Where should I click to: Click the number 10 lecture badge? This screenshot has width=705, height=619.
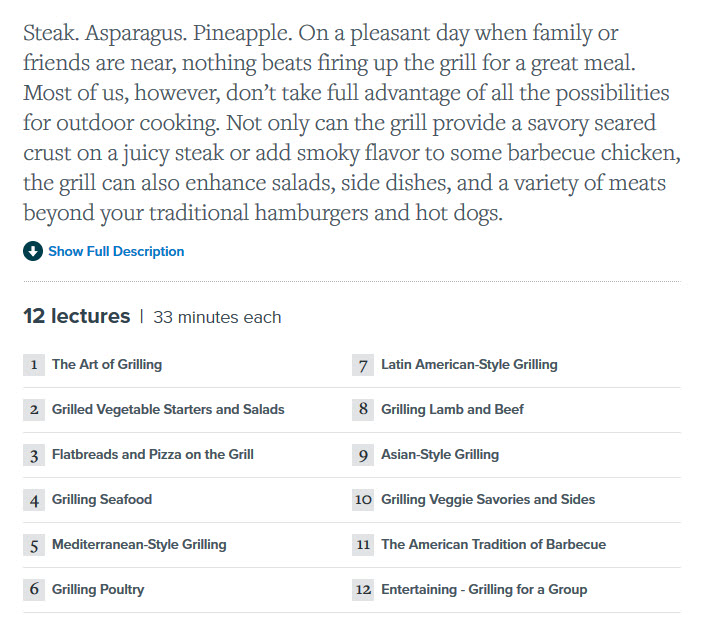click(363, 499)
